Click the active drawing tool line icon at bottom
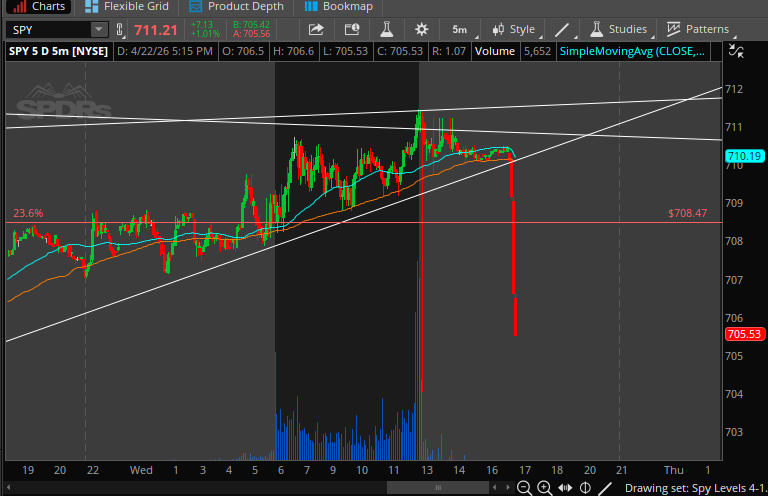 pyautogui.click(x=605, y=488)
